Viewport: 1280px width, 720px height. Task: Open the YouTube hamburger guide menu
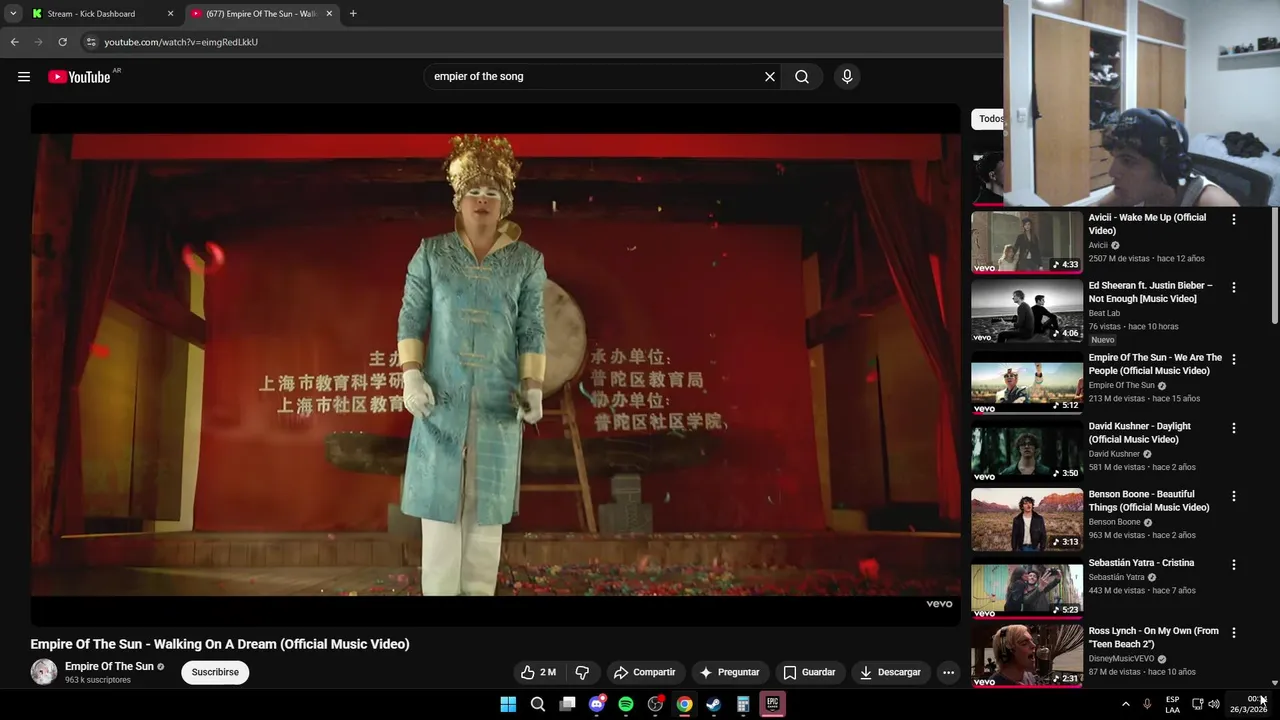point(24,77)
